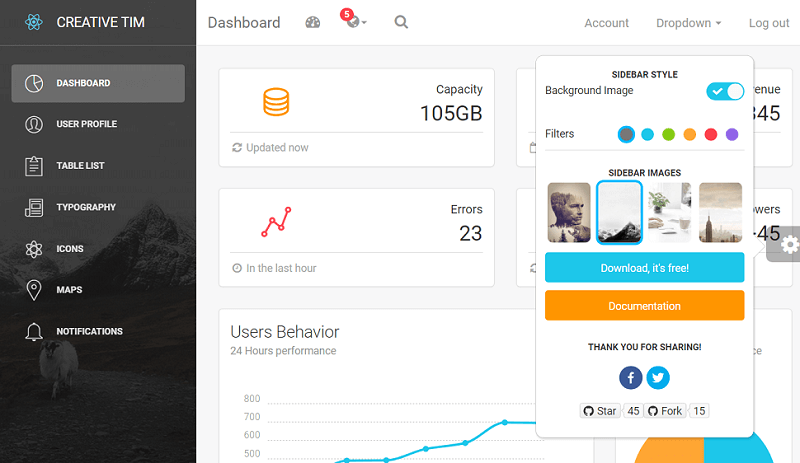
Task: Click the refresh icon beside Updated now
Action: (x=237, y=148)
